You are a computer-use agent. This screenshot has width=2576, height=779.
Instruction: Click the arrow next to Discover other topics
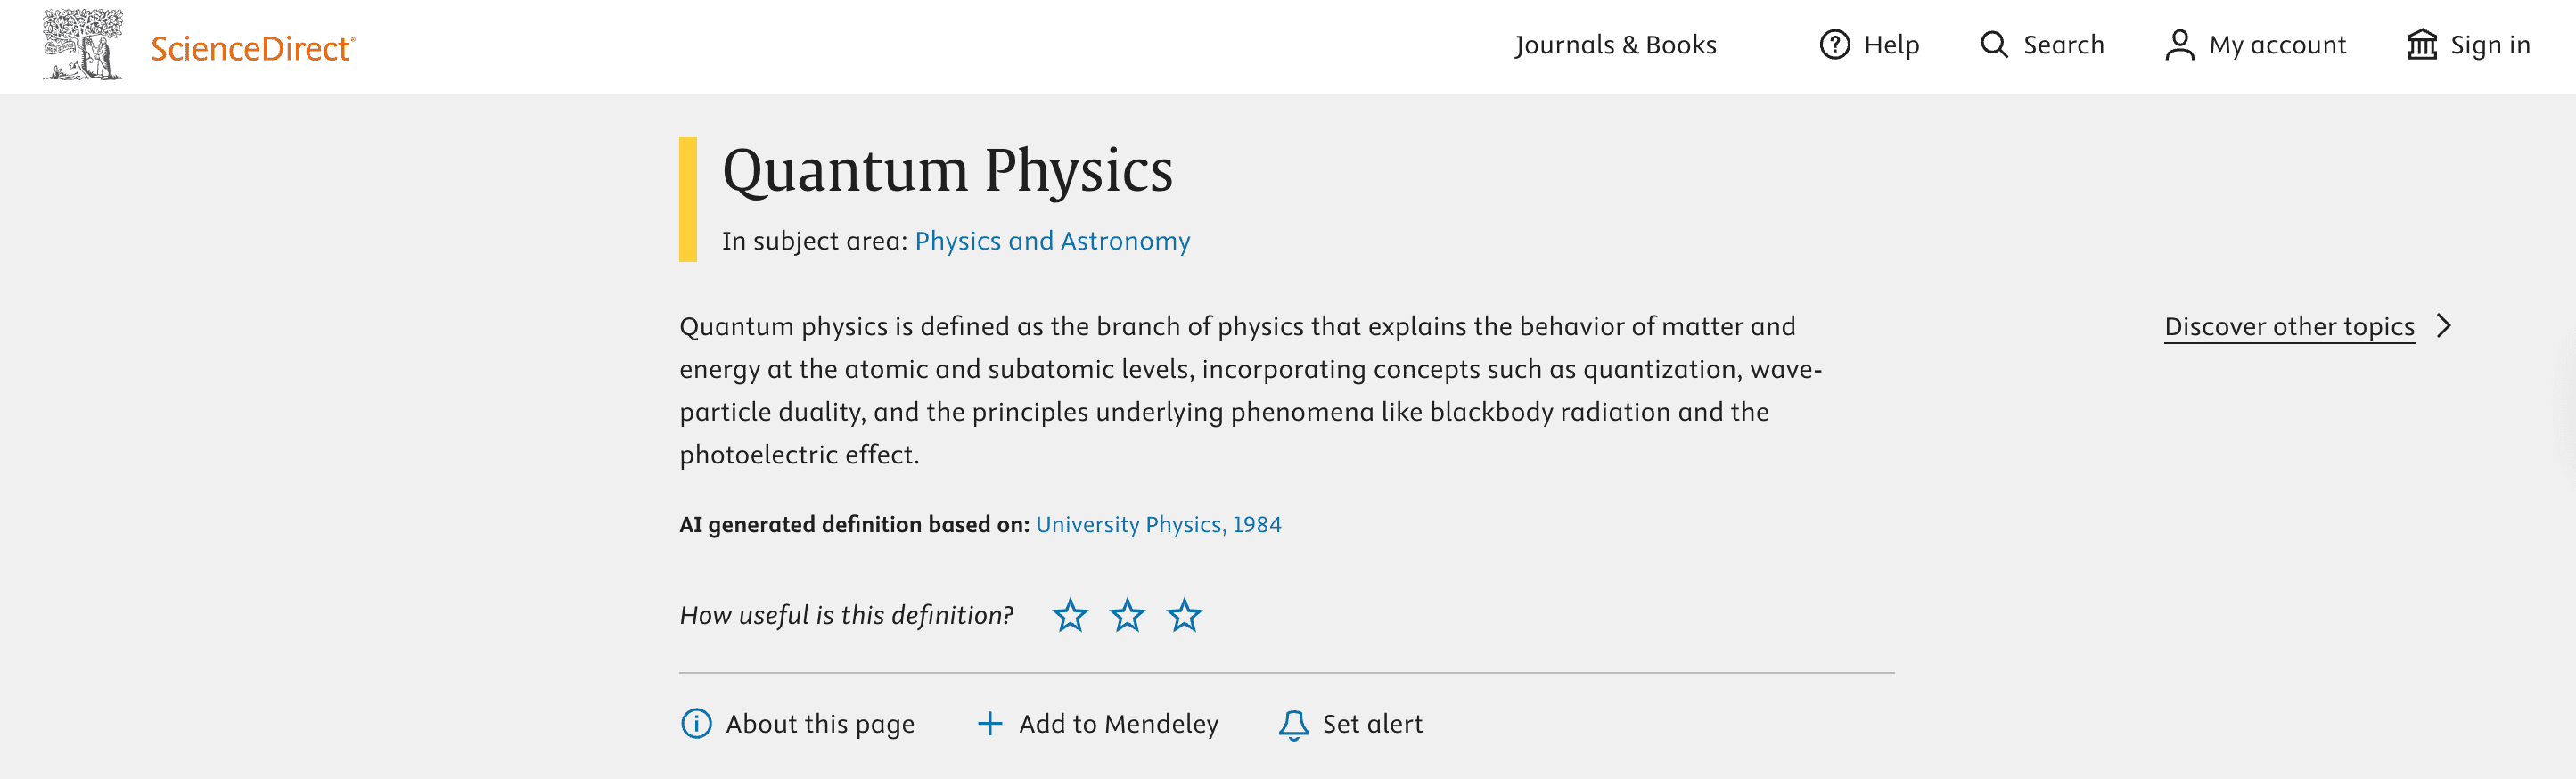tap(2445, 325)
